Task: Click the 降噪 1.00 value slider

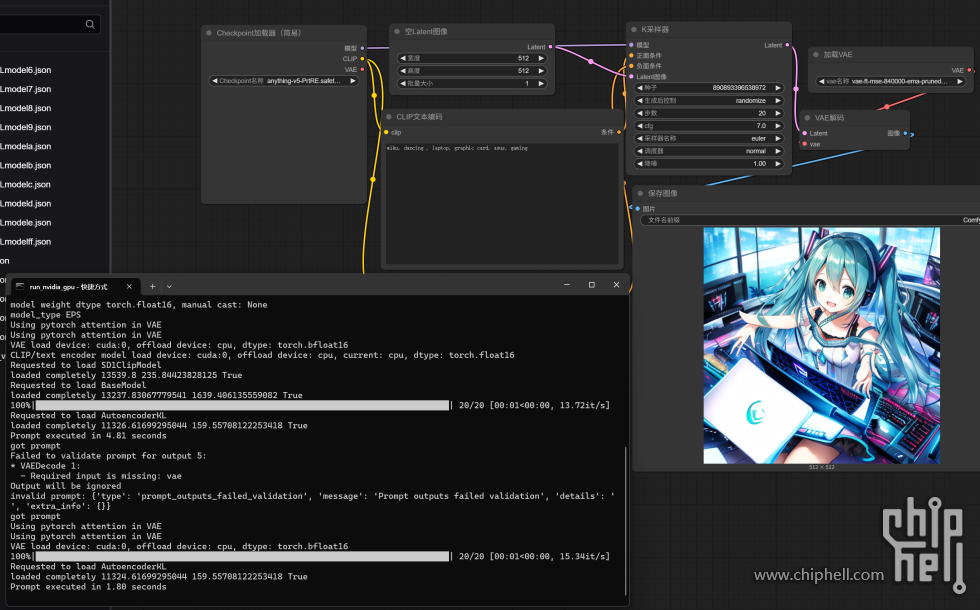Action: click(x=709, y=163)
